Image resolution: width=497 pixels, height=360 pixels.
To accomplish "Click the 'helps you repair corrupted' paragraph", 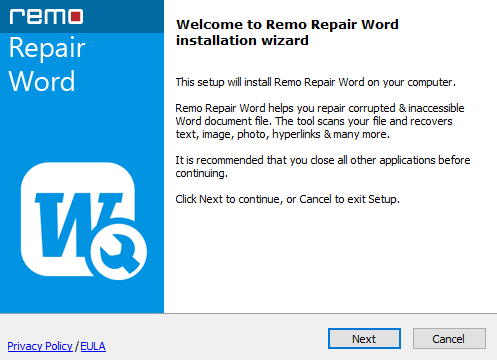I will pos(320,121).
